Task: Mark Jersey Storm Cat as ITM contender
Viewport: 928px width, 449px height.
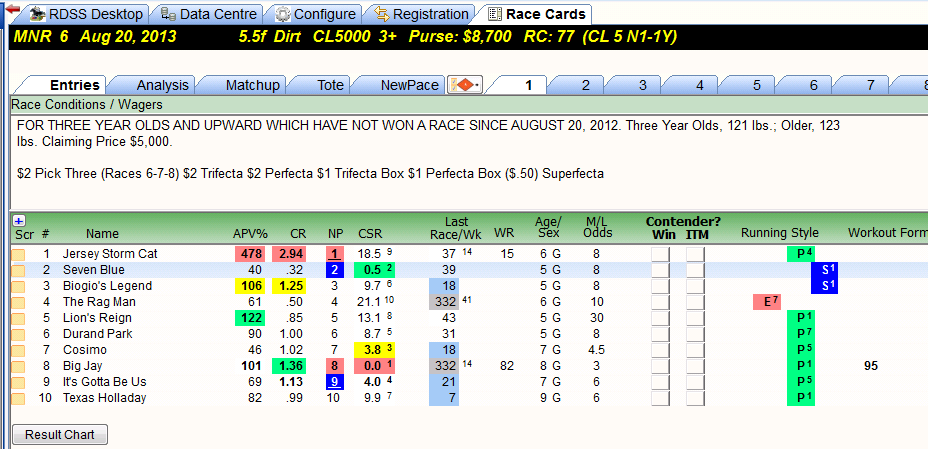Action: click(696, 254)
